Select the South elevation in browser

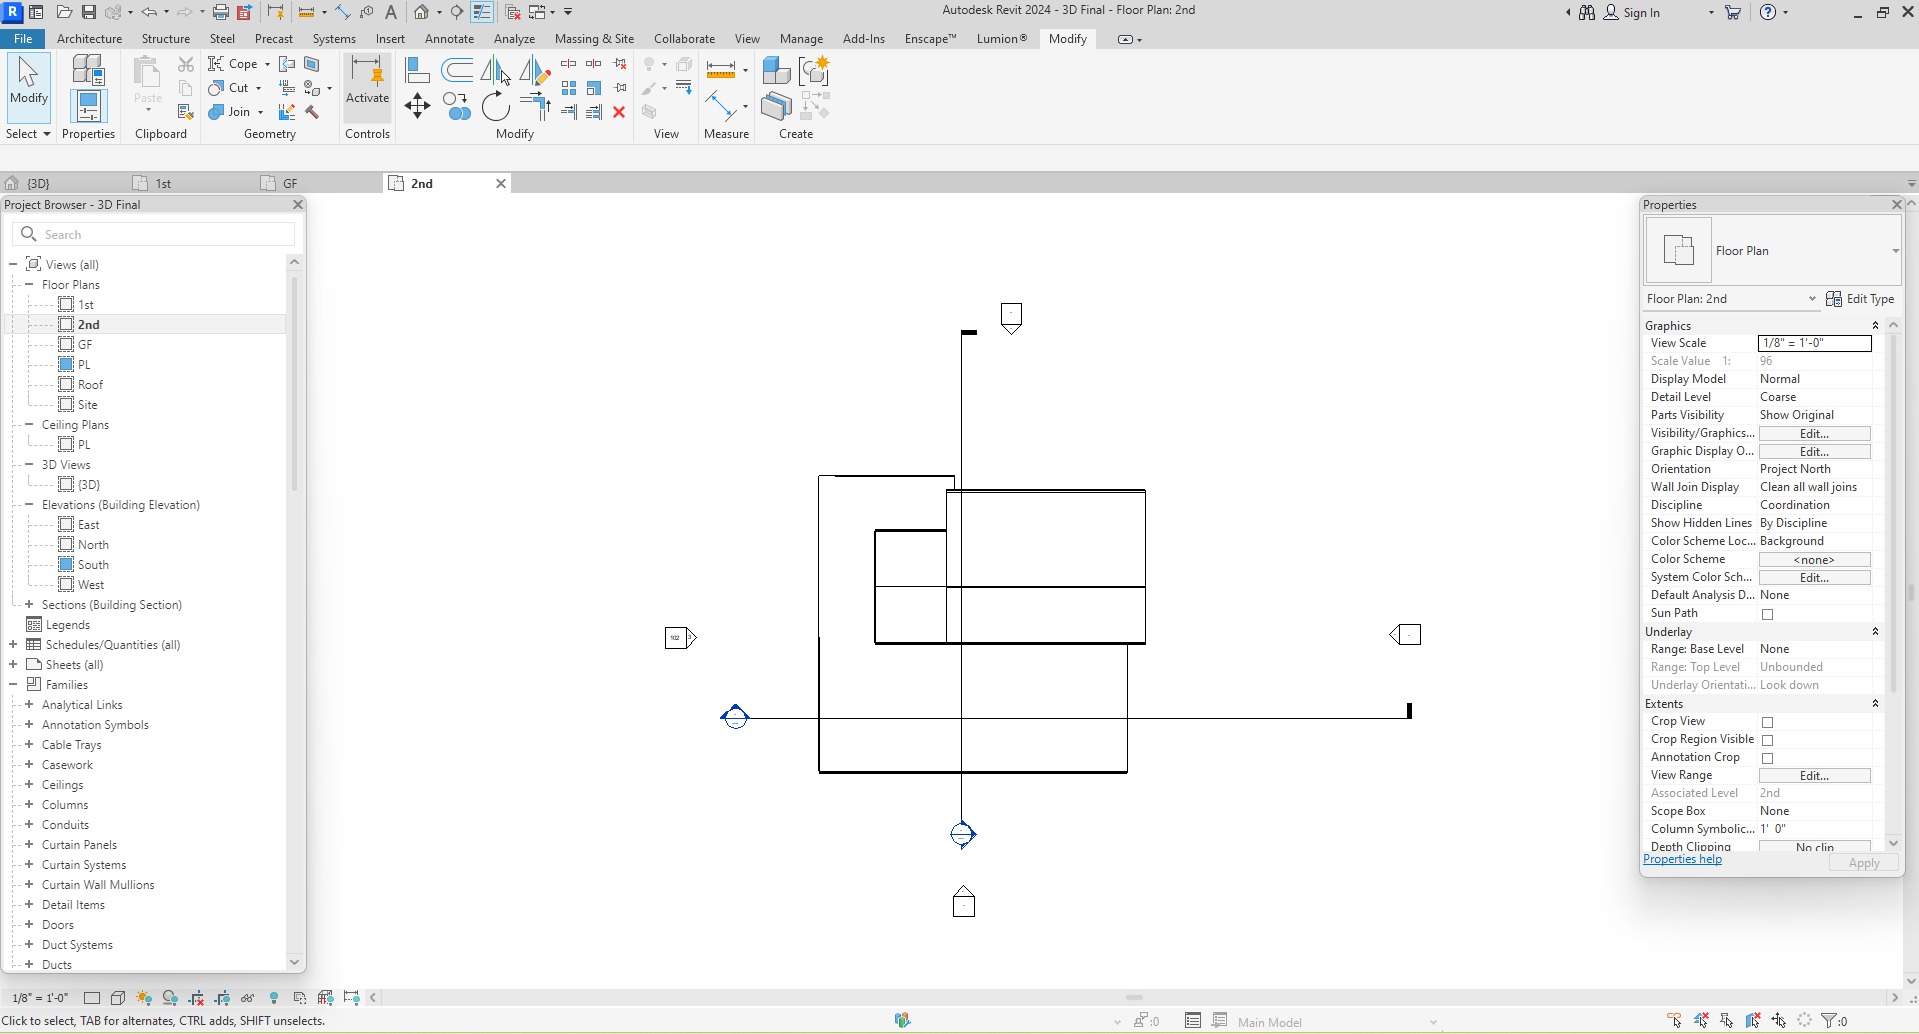pyautogui.click(x=93, y=564)
